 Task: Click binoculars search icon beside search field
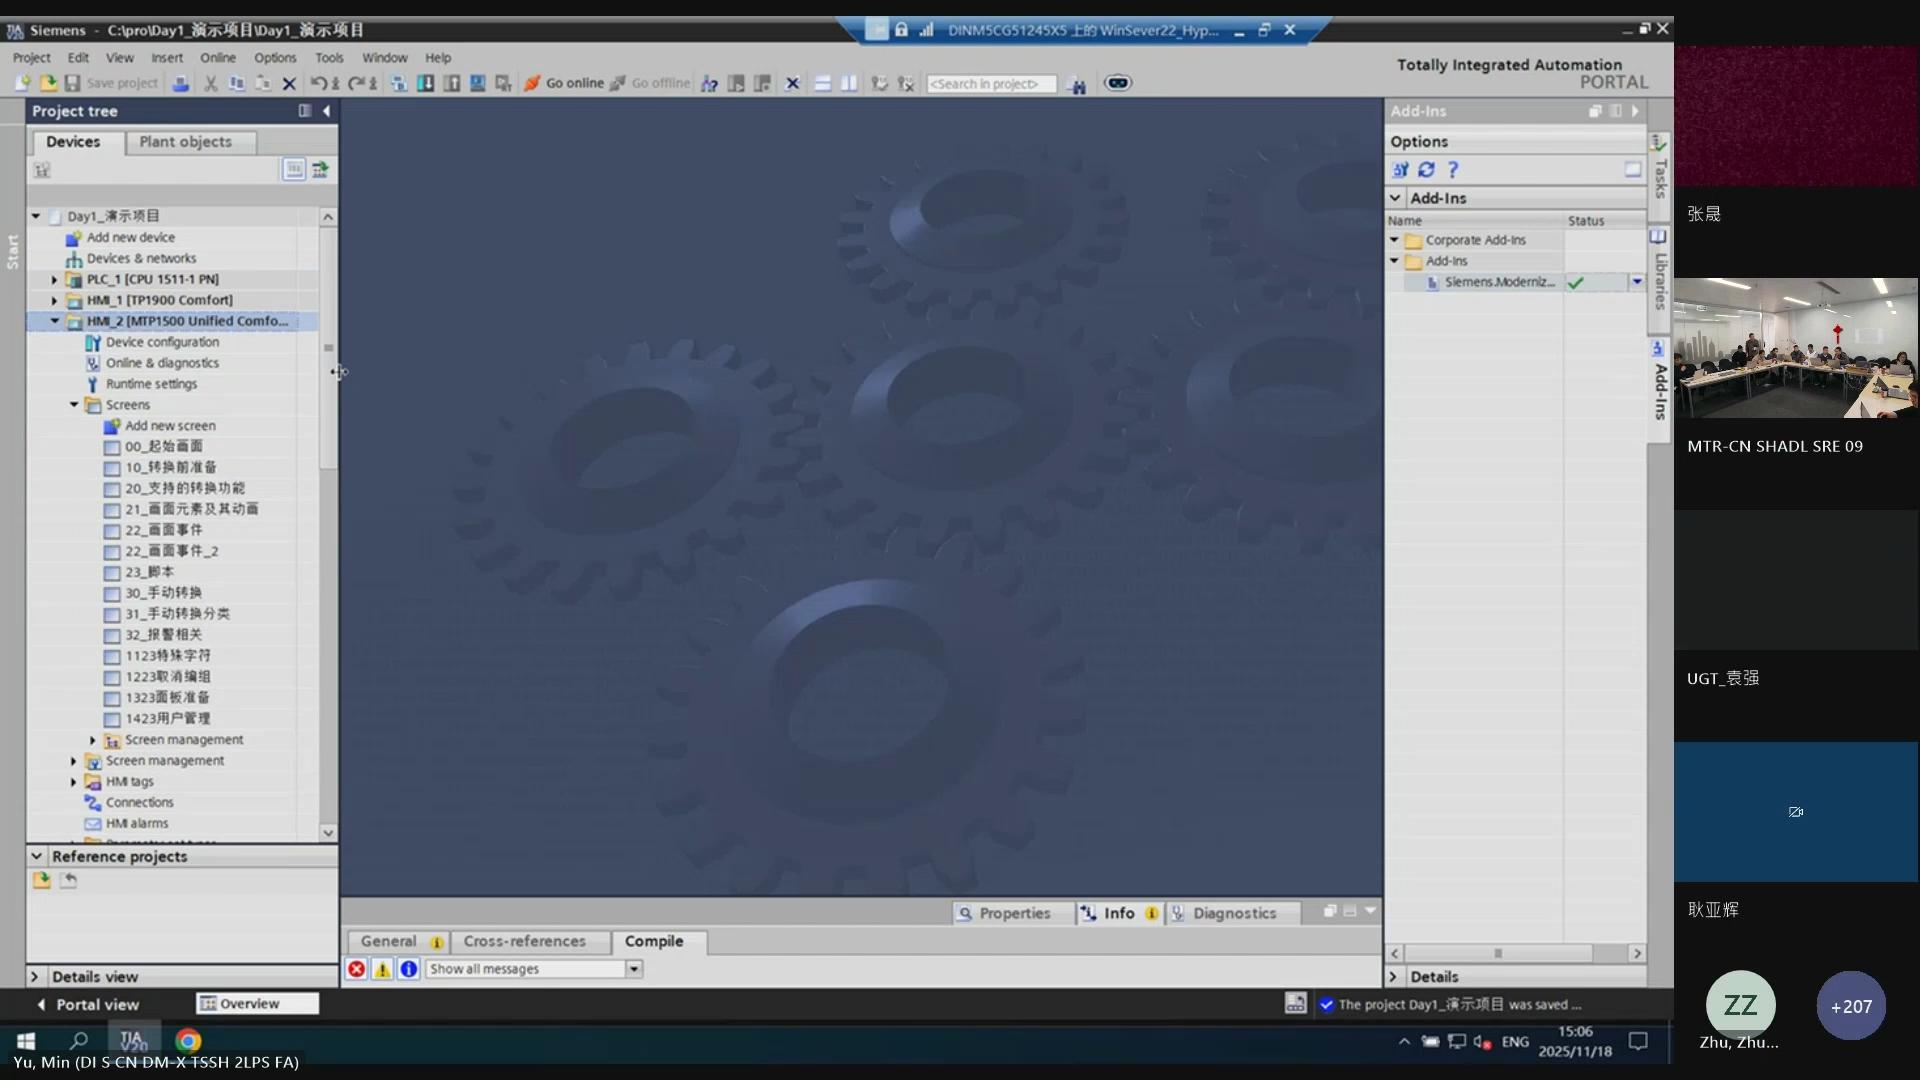[1077, 85]
